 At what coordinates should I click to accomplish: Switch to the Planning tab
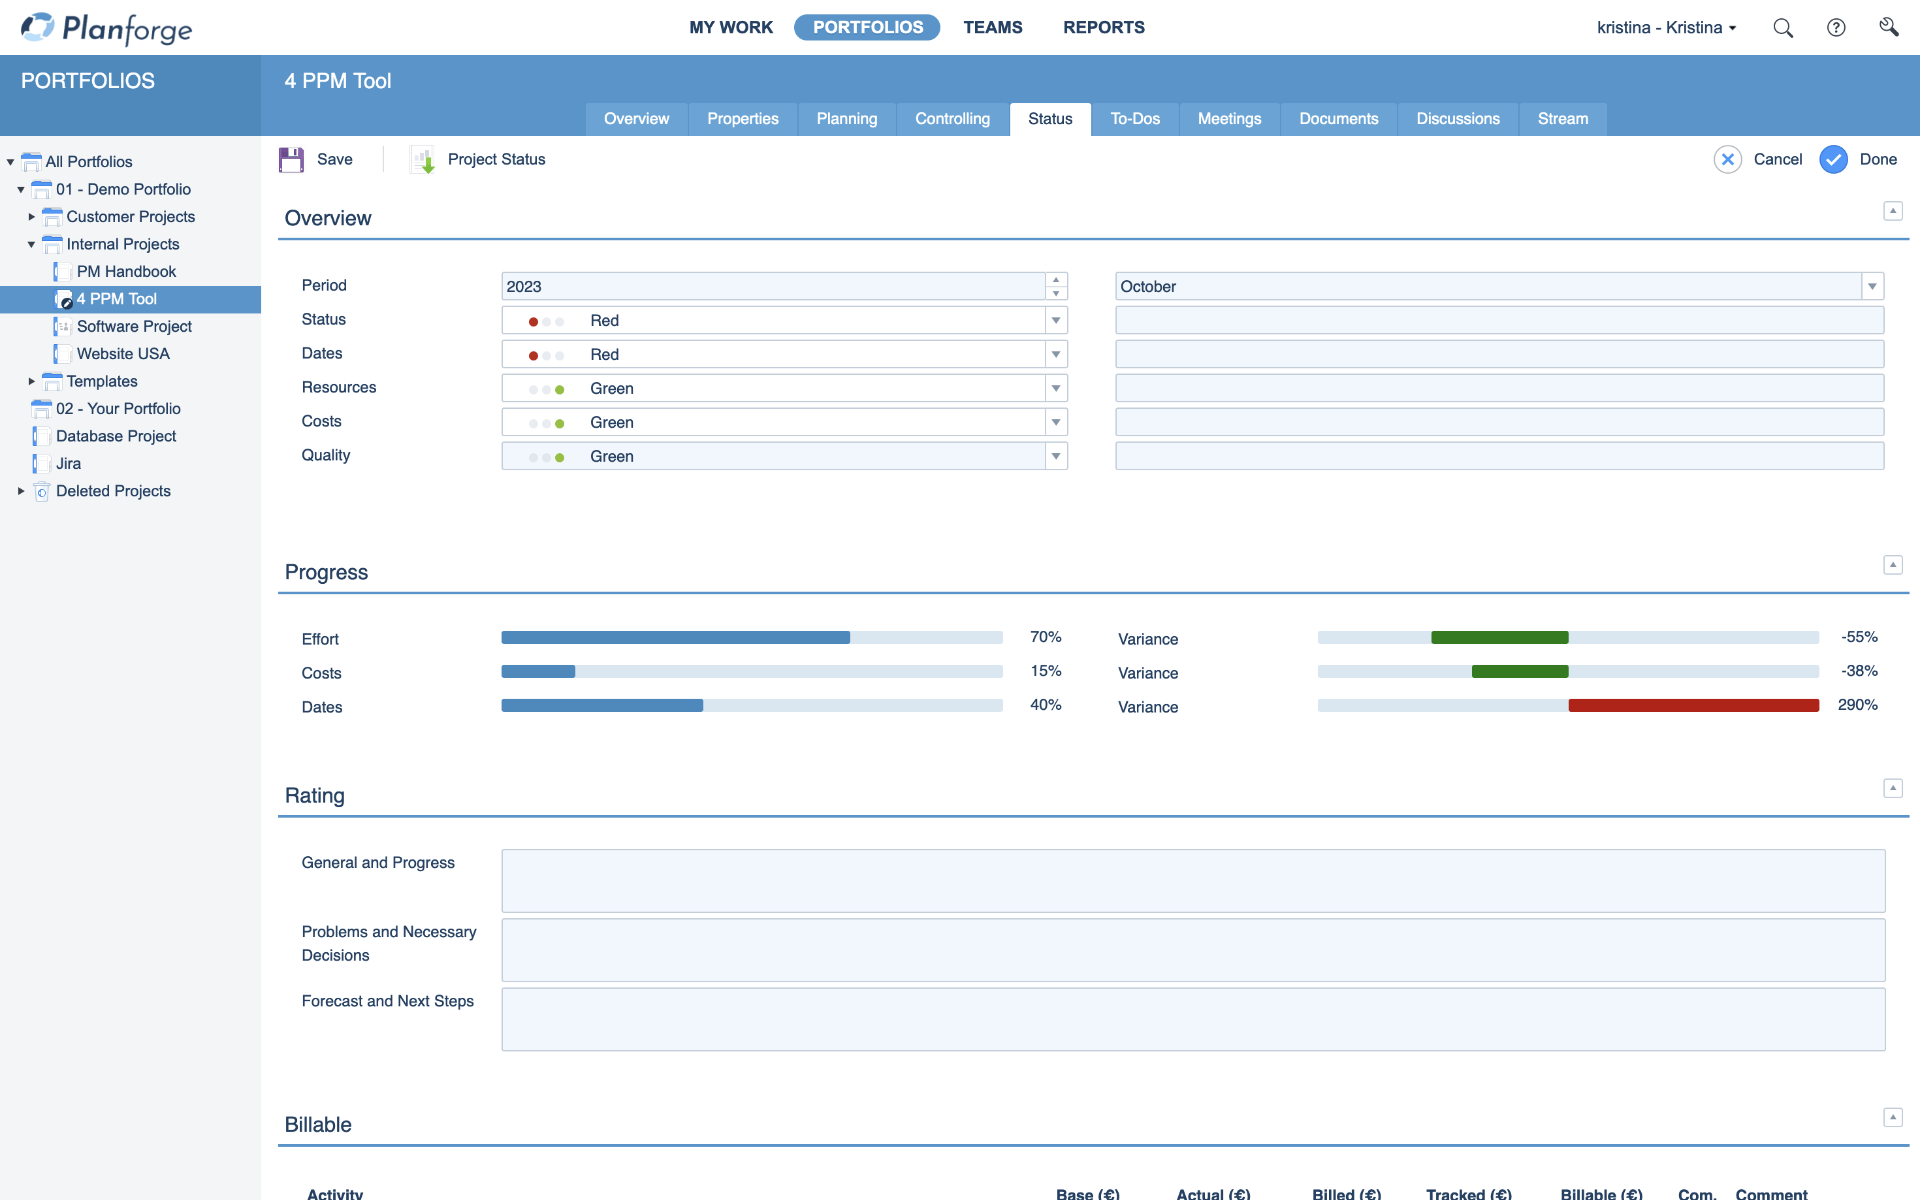pyautogui.click(x=846, y=118)
